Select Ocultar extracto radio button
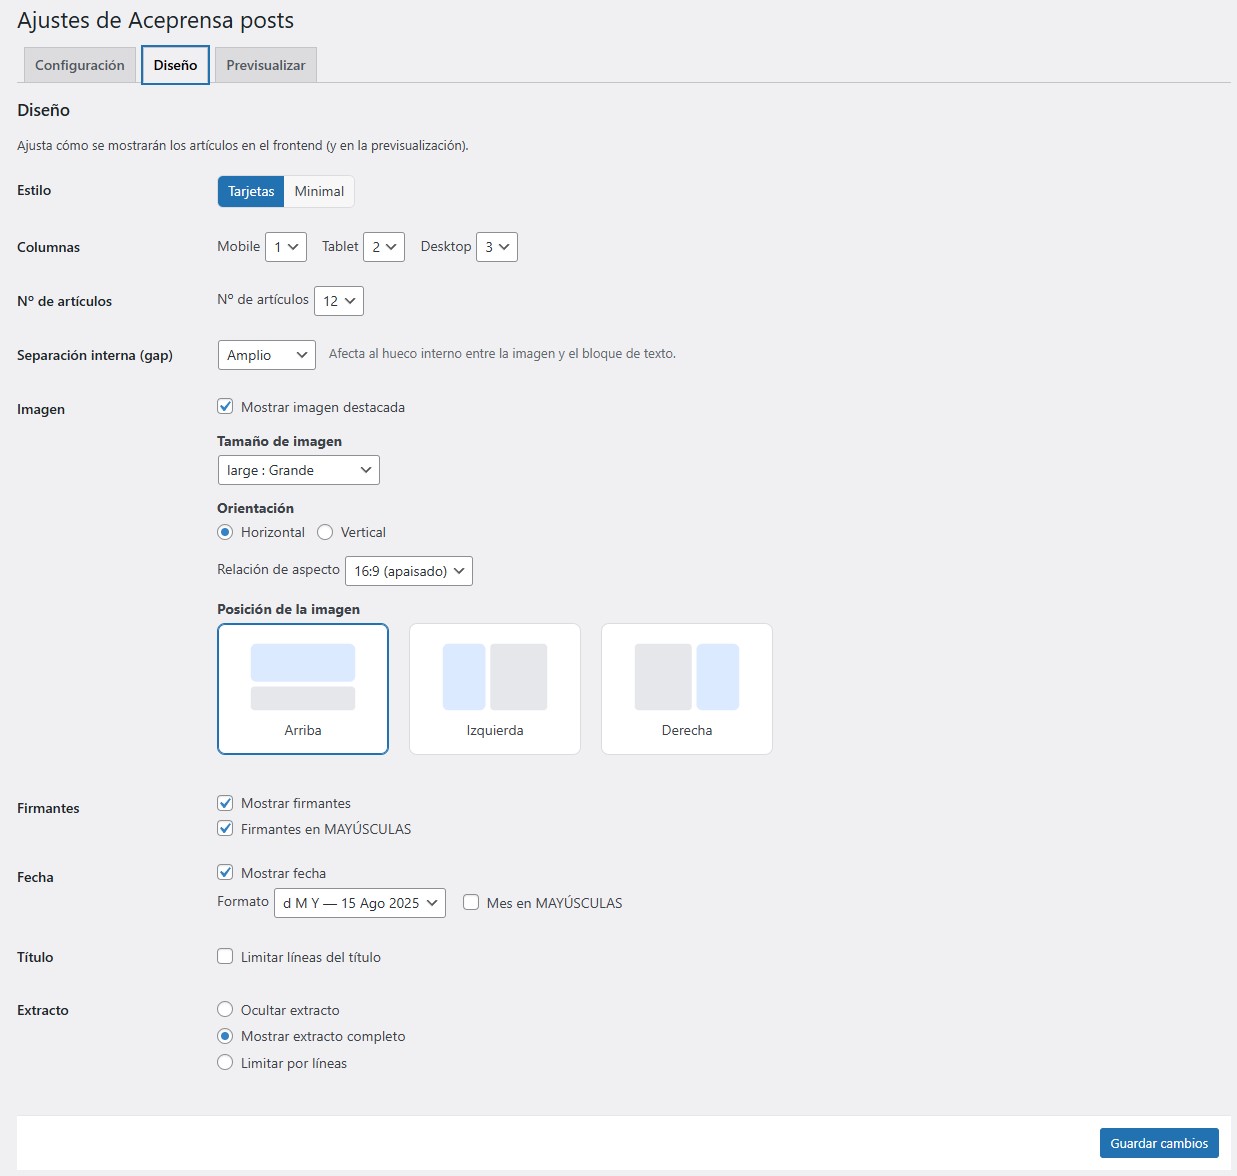Image resolution: width=1237 pixels, height=1176 pixels. (x=225, y=1010)
